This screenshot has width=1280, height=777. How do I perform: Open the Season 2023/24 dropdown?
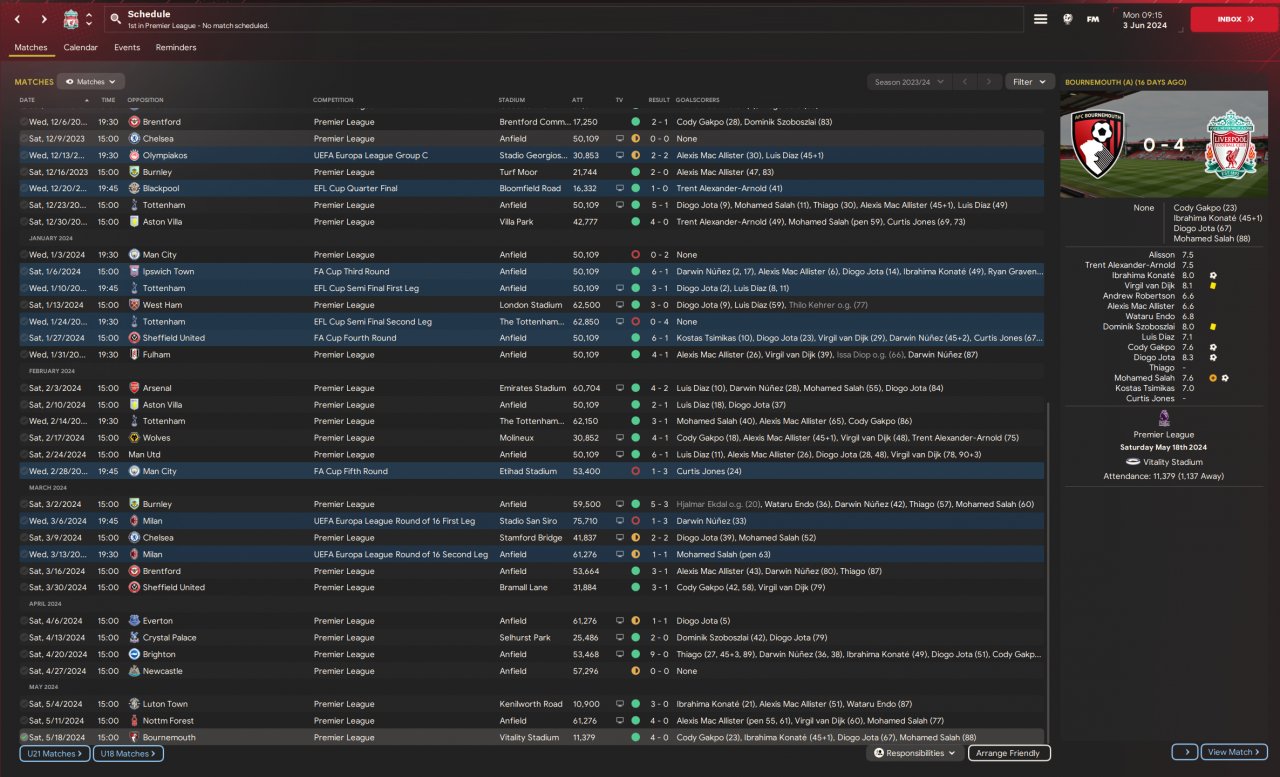[909, 82]
